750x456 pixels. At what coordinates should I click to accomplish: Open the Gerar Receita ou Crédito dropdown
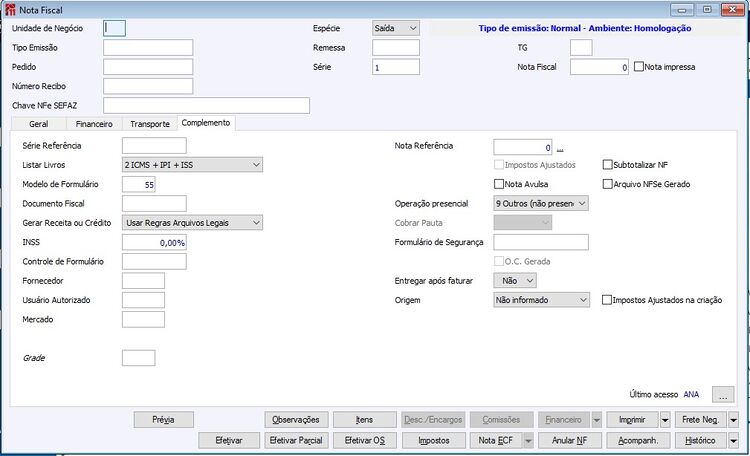[x=192, y=222]
